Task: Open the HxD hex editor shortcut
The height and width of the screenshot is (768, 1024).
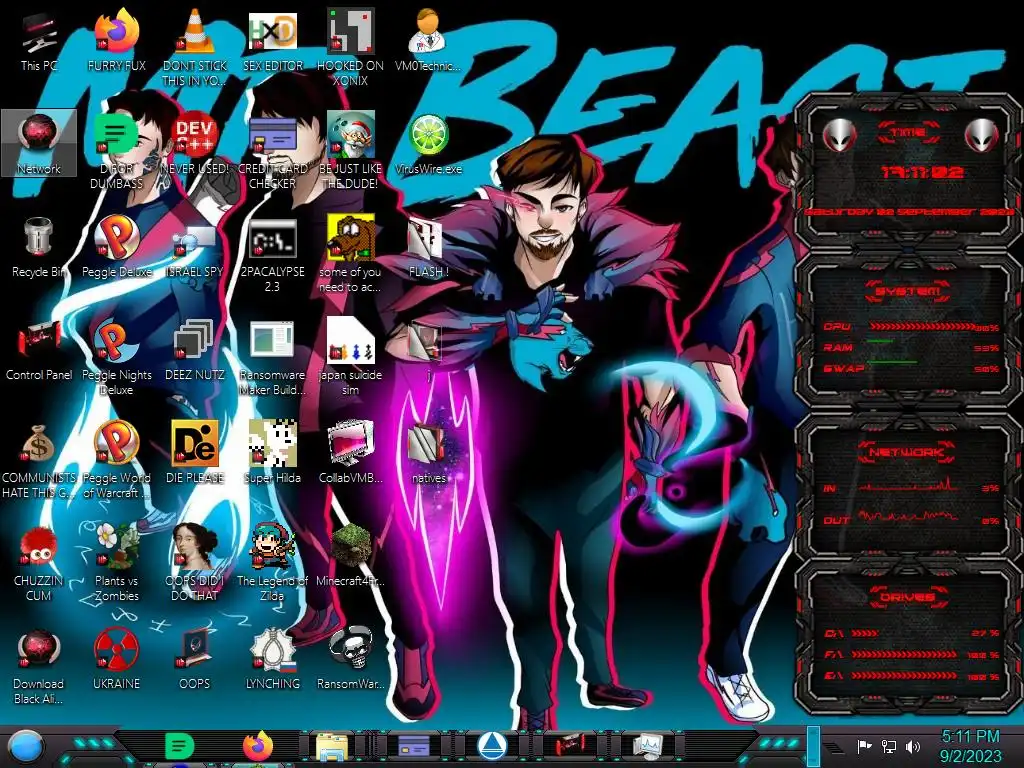Action: (x=272, y=40)
